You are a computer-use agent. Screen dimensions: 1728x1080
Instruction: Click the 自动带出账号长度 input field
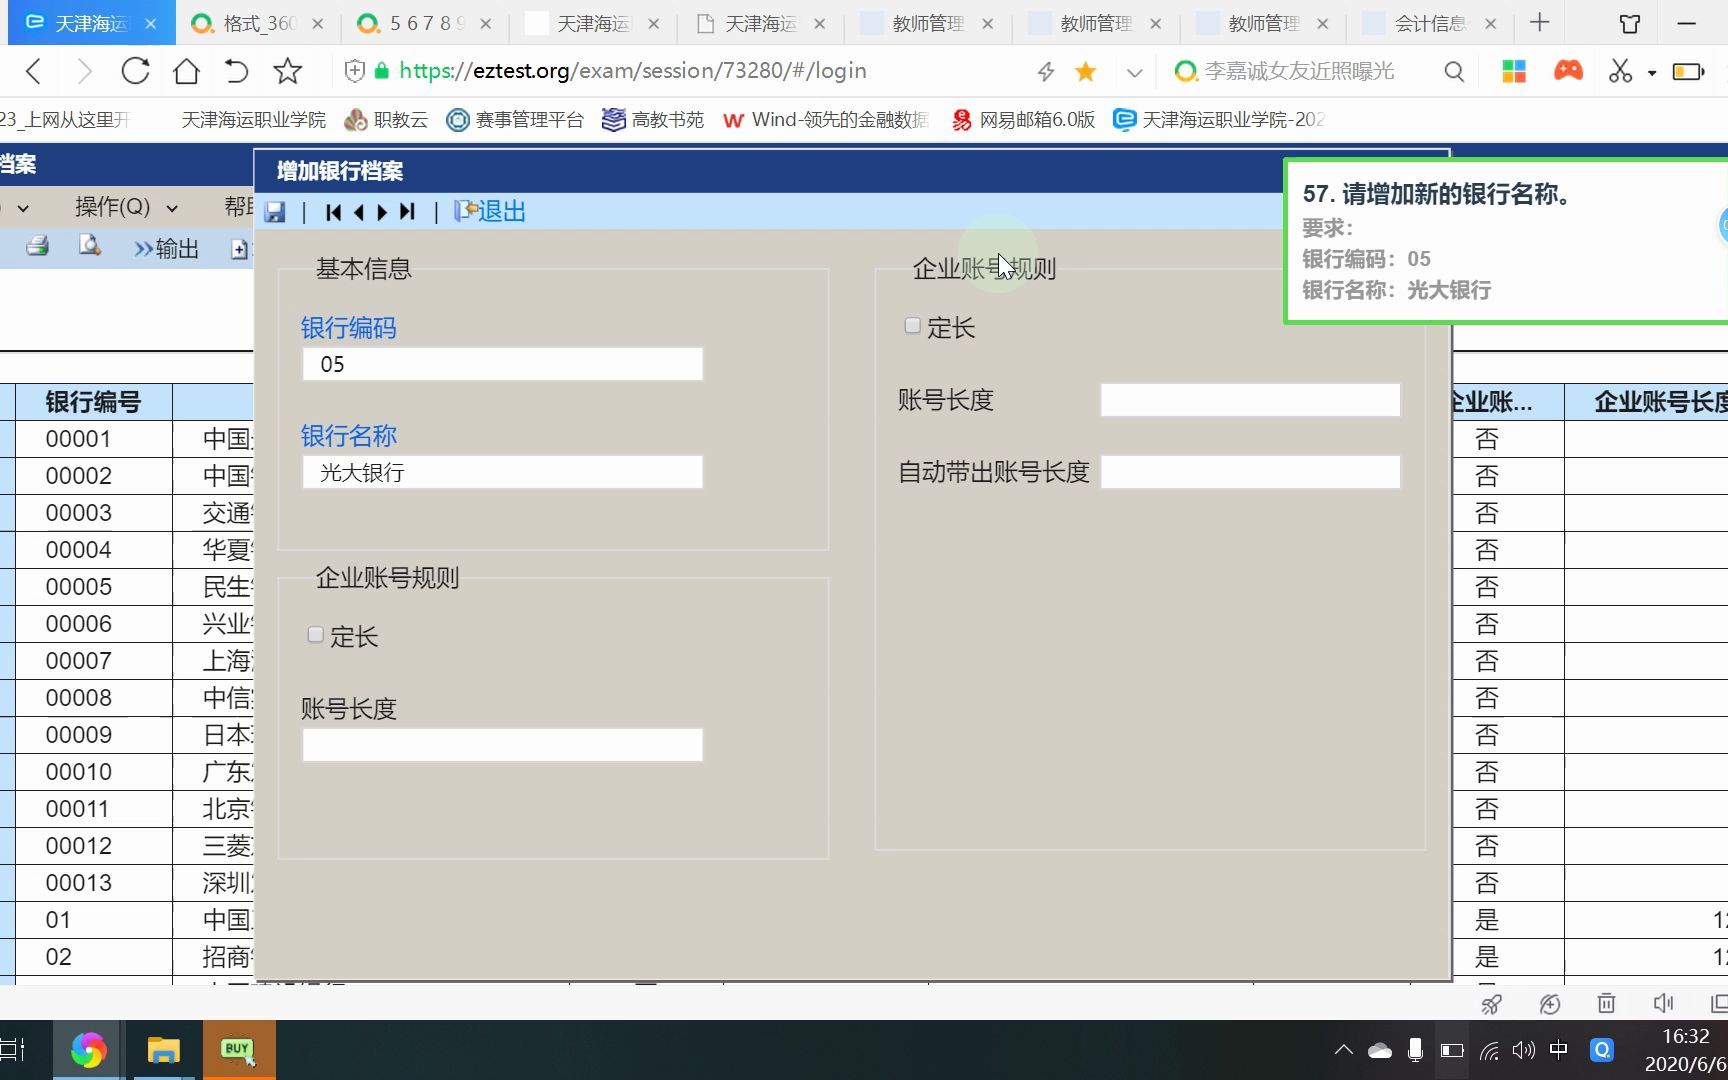pos(1250,472)
